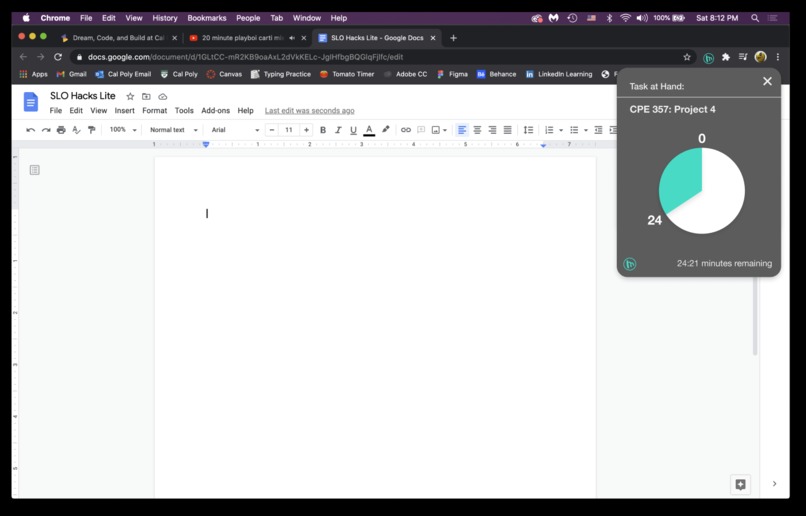Open the Normal text style dropdown
The width and height of the screenshot is (806, 516).
(x=174, y=130)
